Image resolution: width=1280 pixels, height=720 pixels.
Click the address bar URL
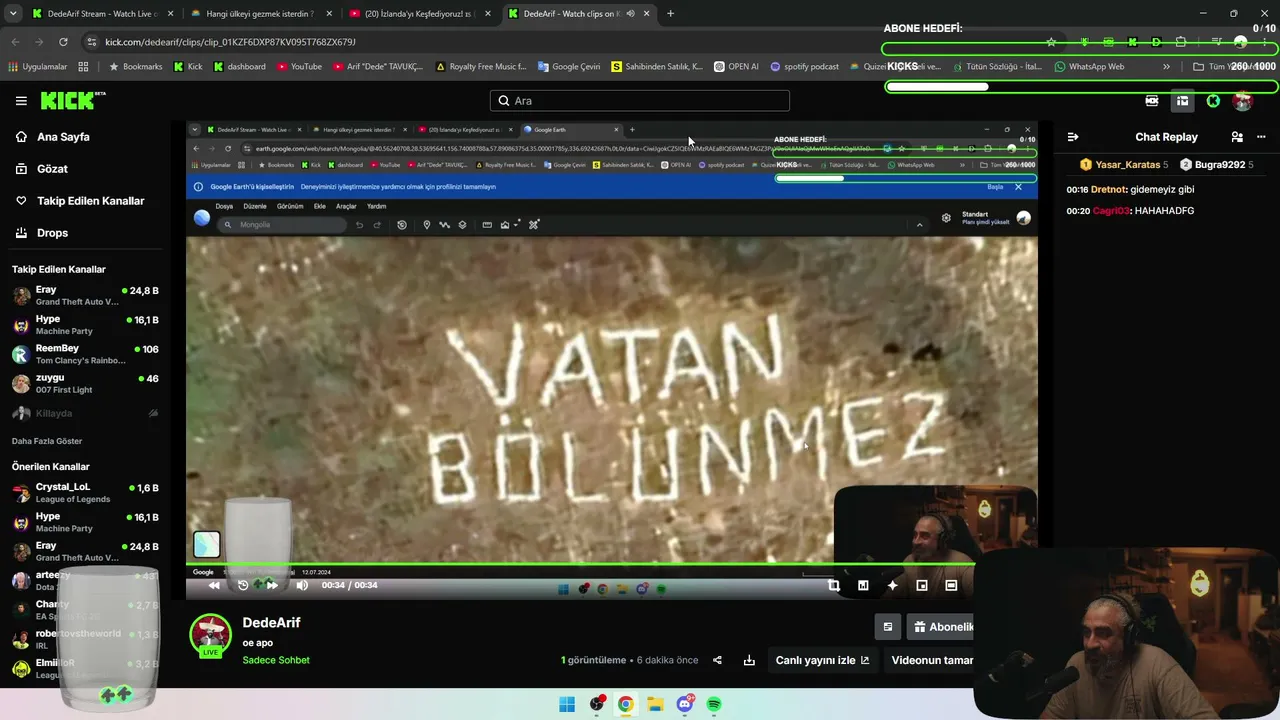[230, 42]
